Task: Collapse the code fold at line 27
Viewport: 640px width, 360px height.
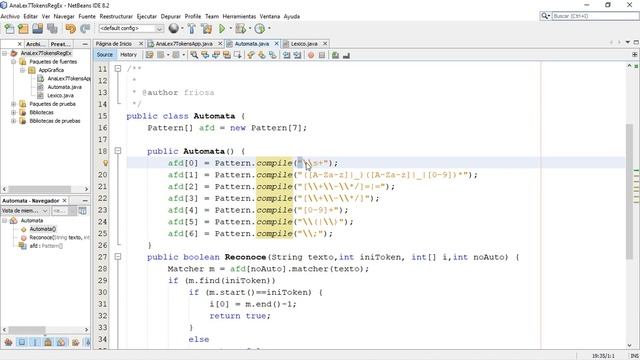Action: tap(118, 257)
